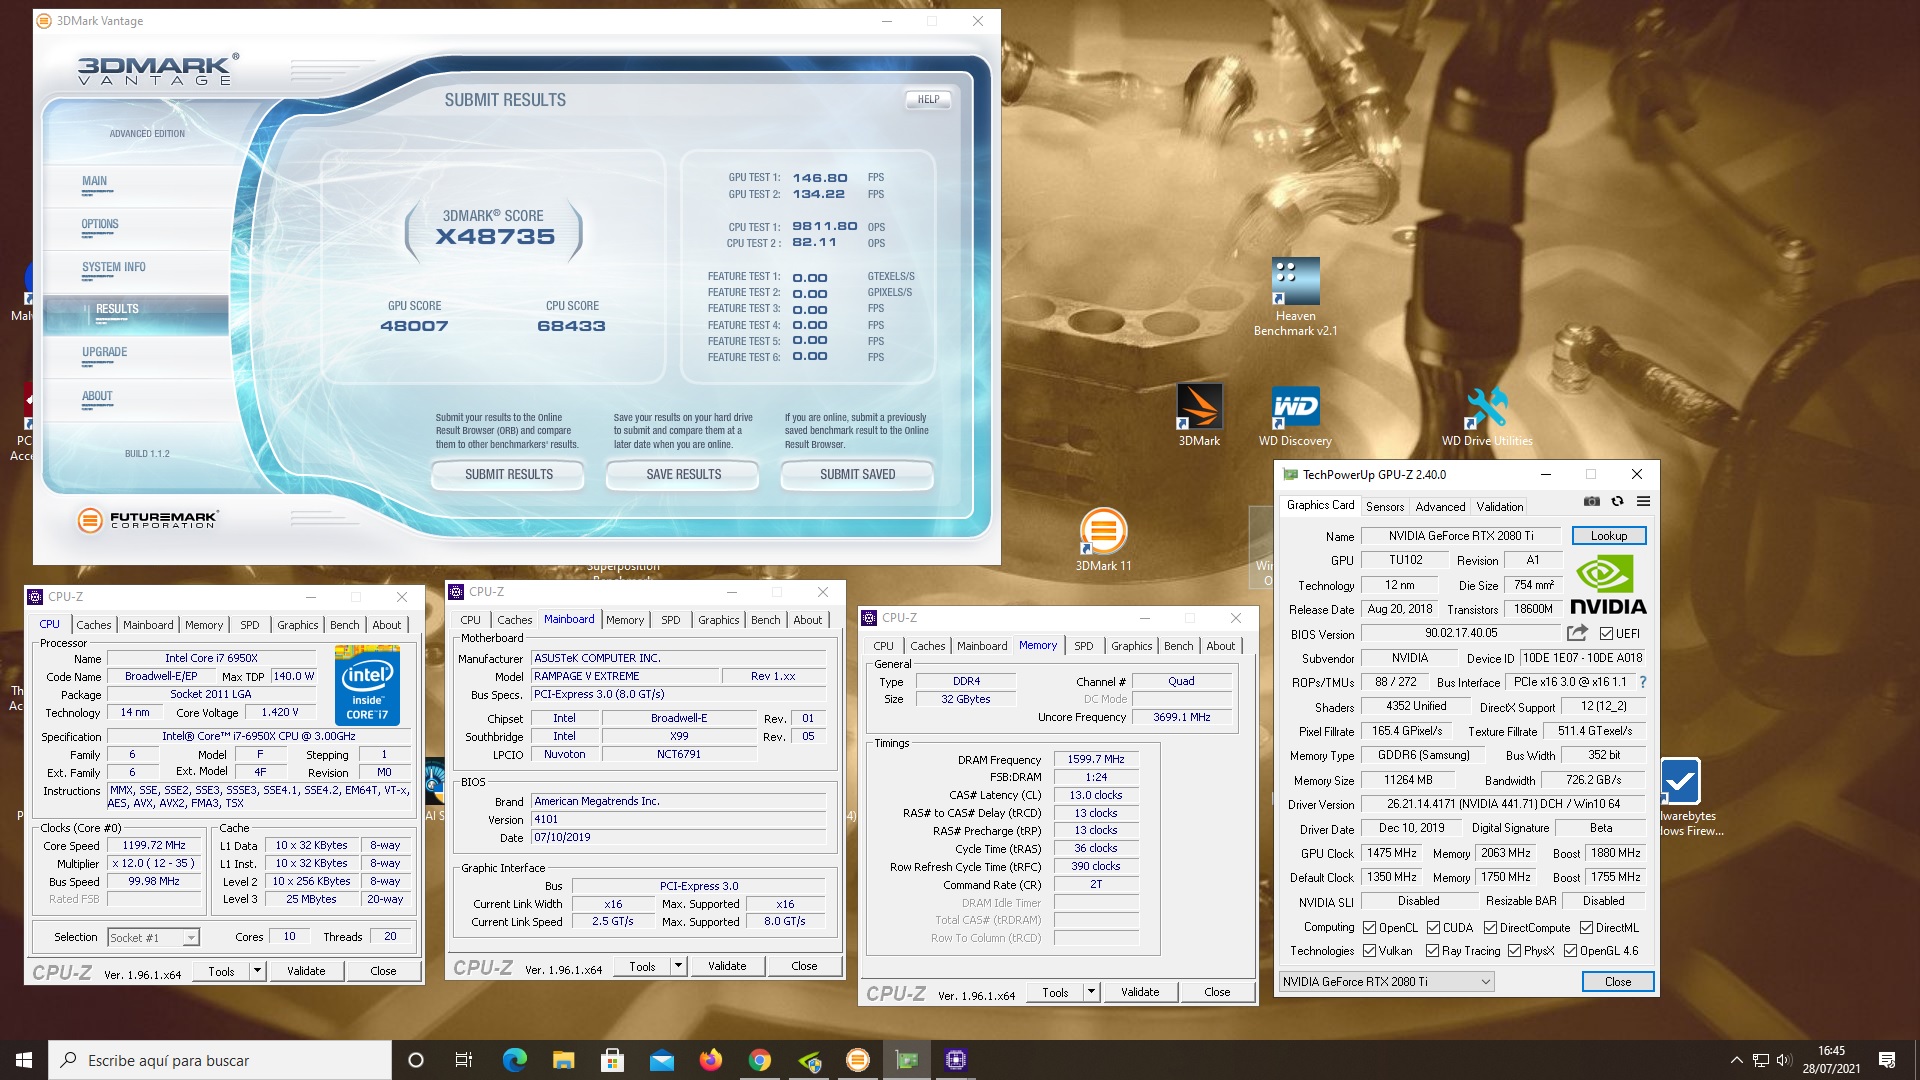
Task: Toggle the DirectML checkbox
Action: pos(1586,928)
